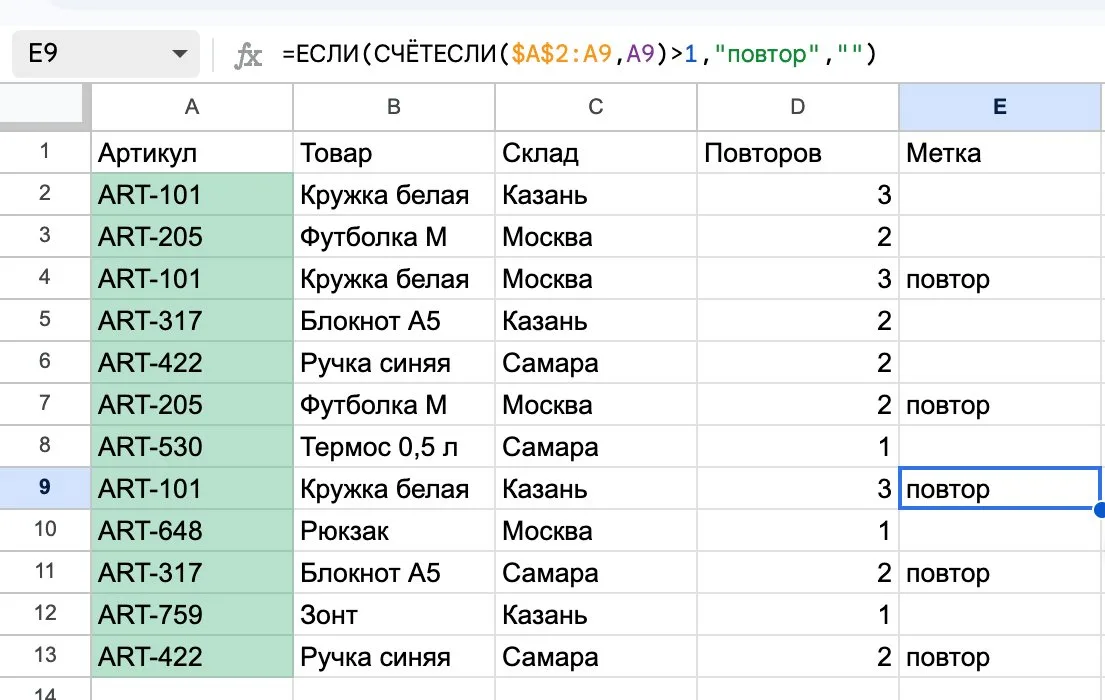This screenshot has height=700, width=1105.
Task: Select column E header
Action: coord(1000,107)
